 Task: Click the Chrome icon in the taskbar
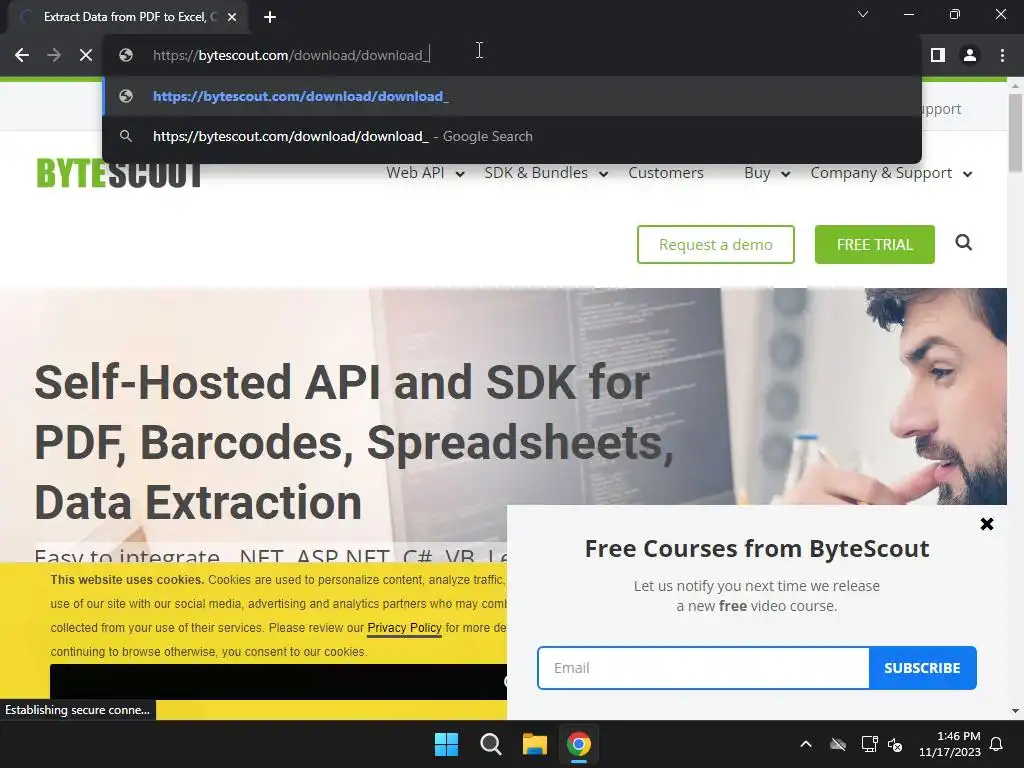click(579, 744)
